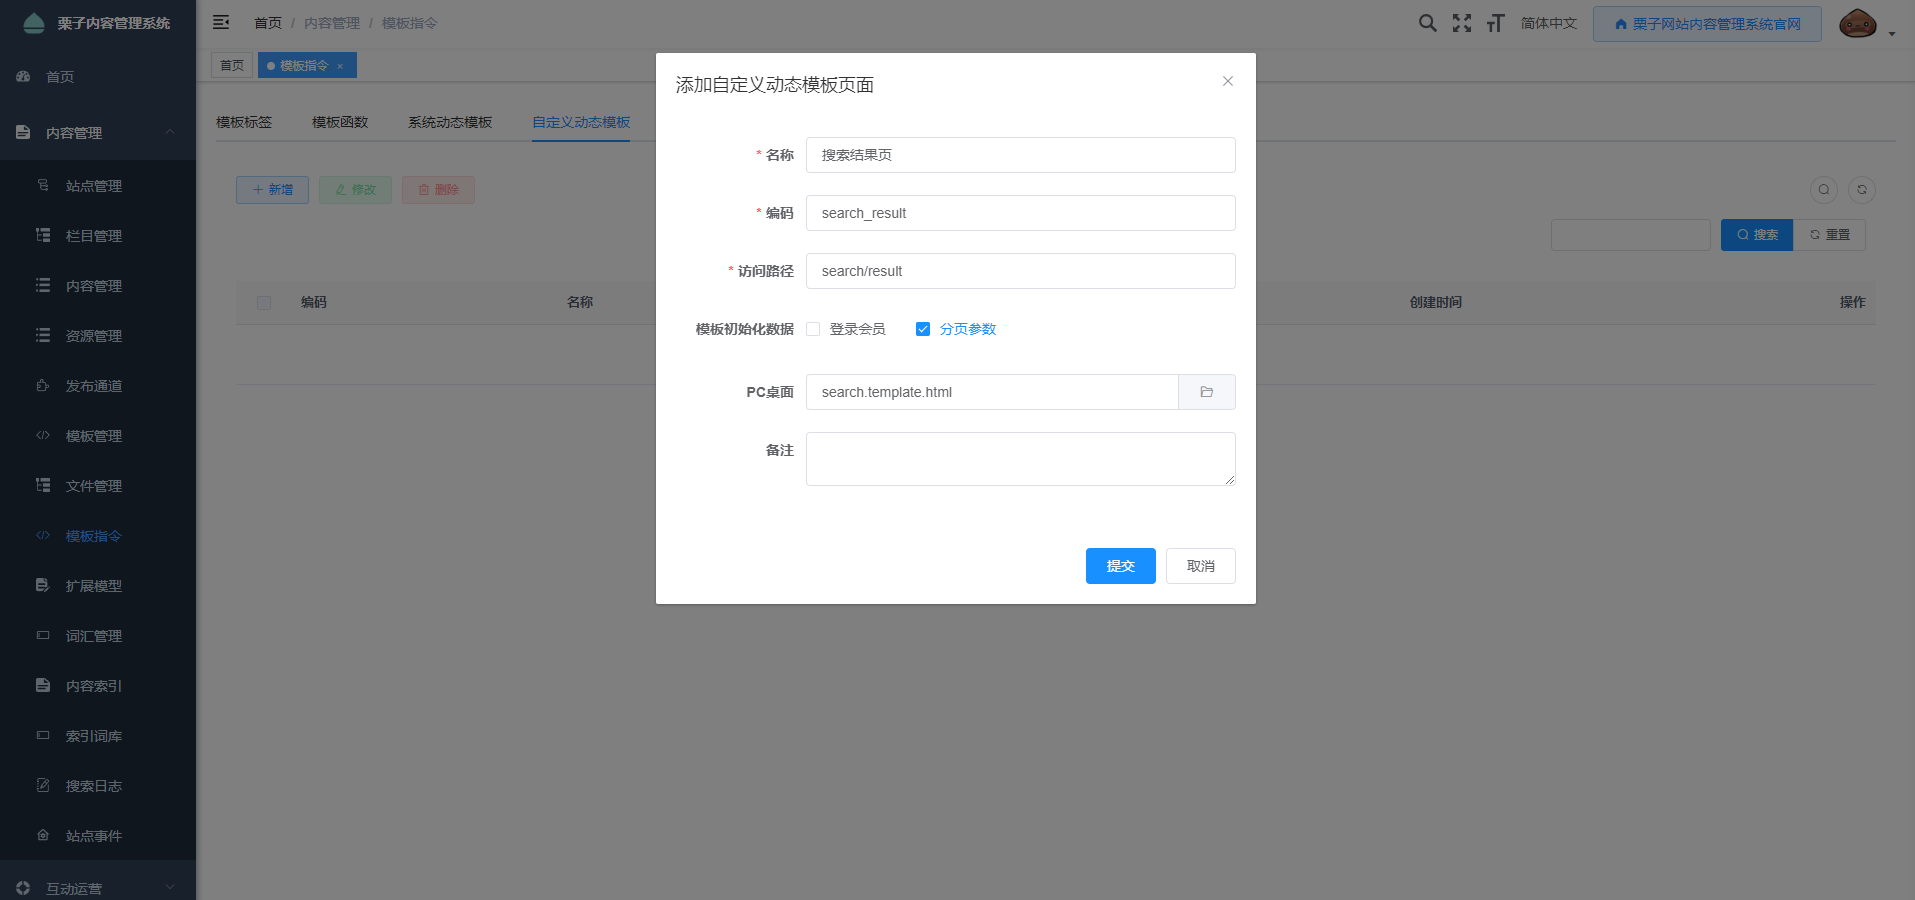
Task: Submit the form with 提交 button
Action: click(1120, 566)
